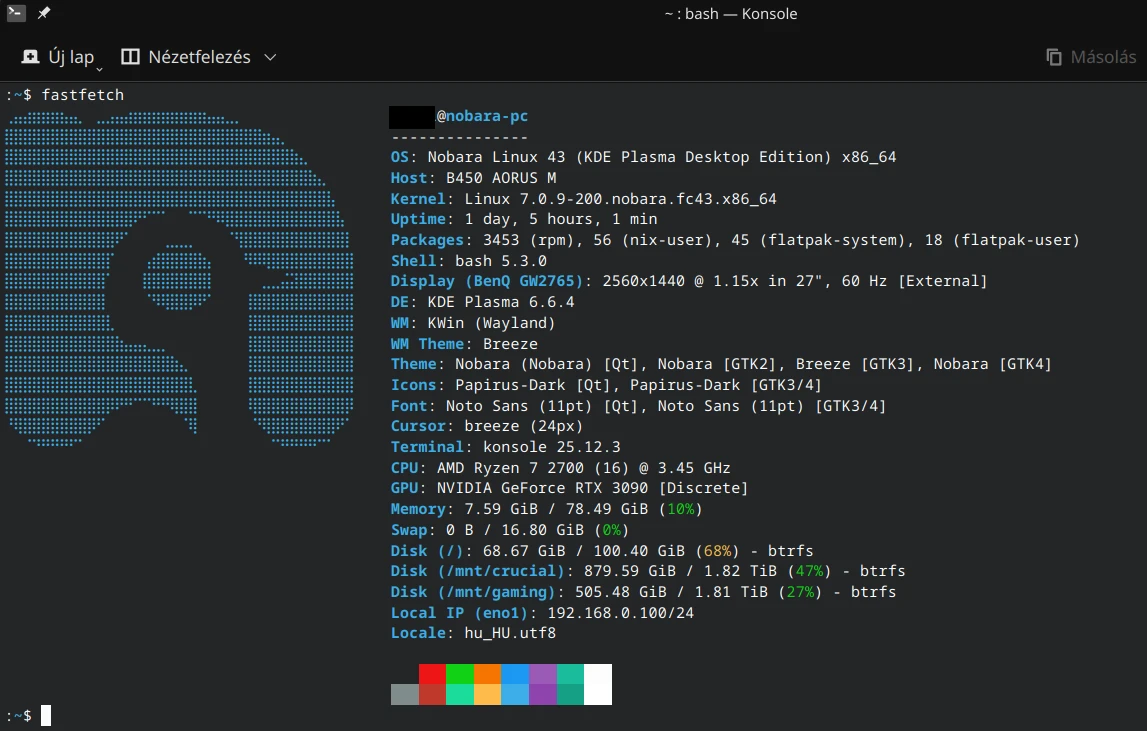The width and height of the screenshot is (1147, 731).
Task: Toggle the pin window icon in title bar
Action: point(44,12)
